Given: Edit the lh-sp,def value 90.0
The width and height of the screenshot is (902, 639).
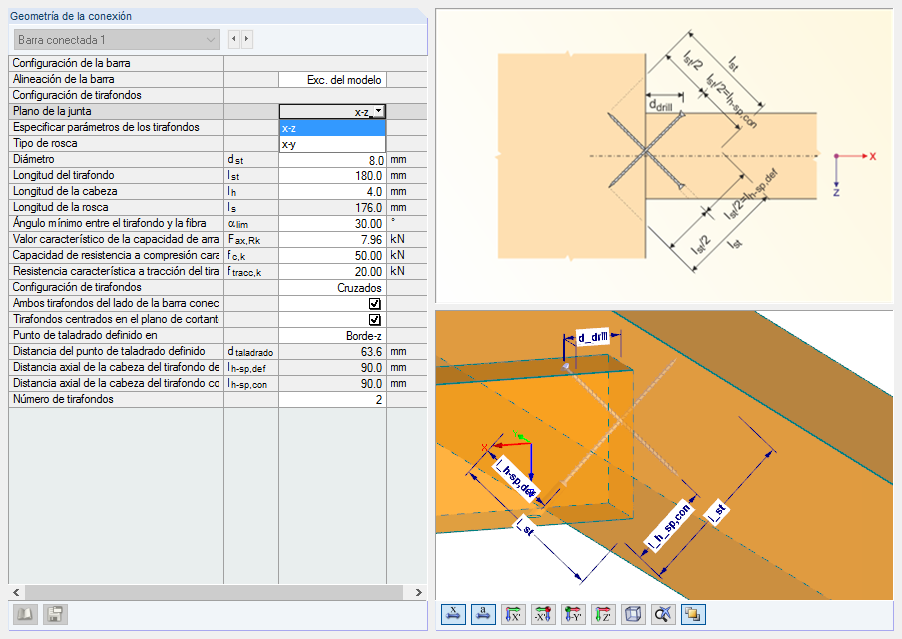Looking at the screenshot, I should [332, 368].
